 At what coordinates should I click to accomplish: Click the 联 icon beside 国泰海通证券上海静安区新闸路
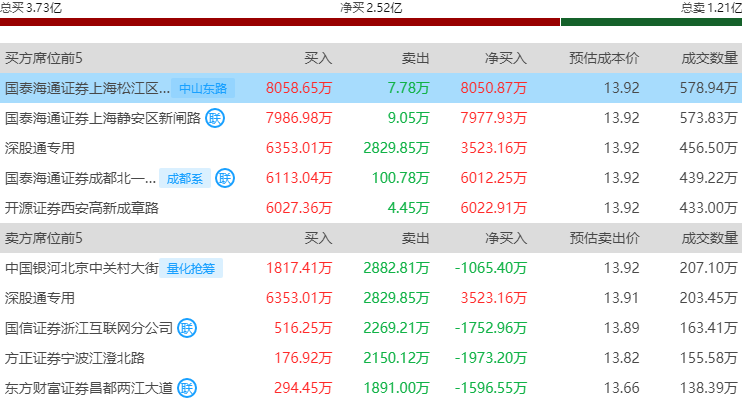215,118
